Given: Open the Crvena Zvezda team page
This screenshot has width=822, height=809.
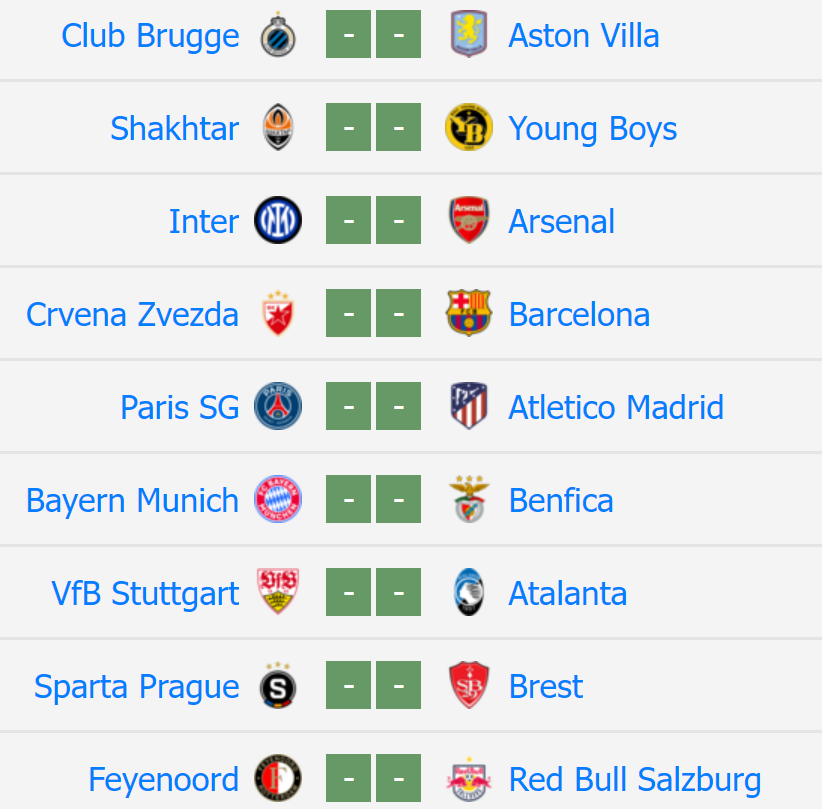Looking at the screenshot, I should coord(133,315).
